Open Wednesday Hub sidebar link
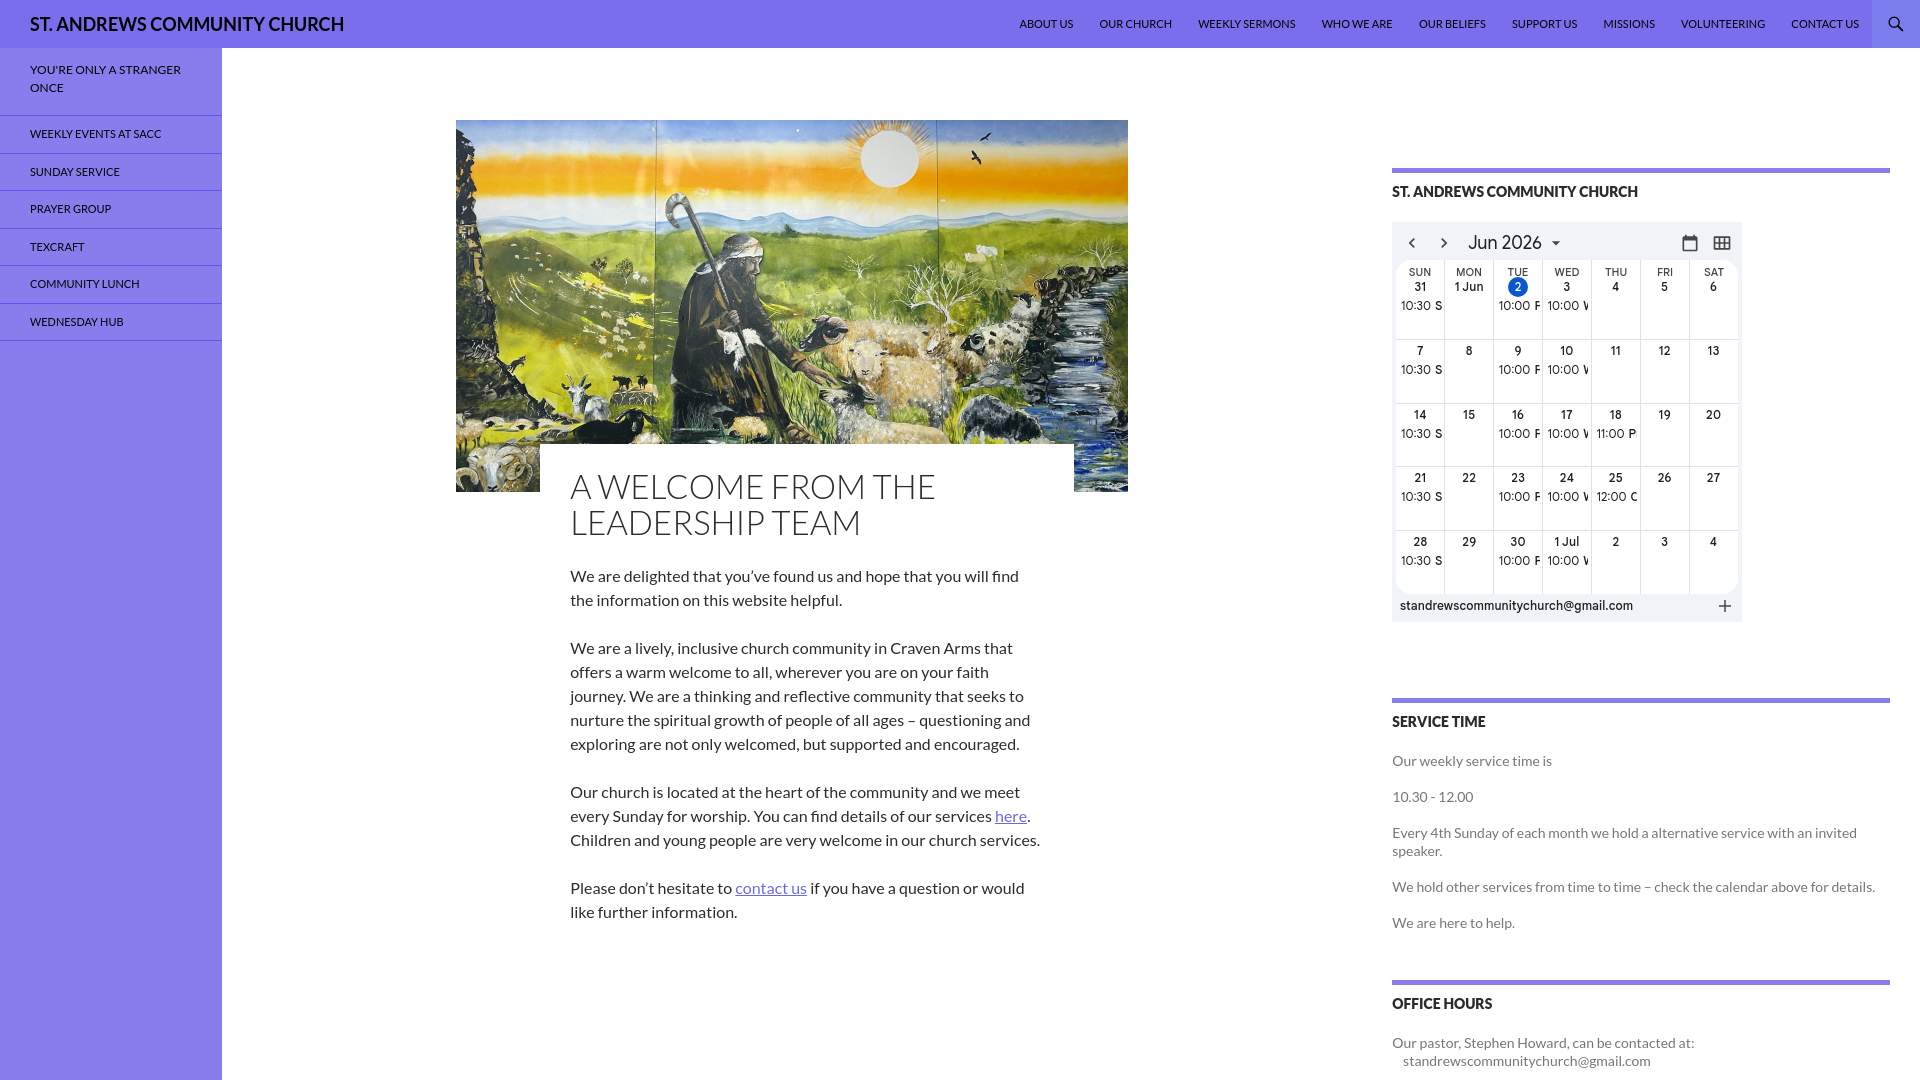 click(111, 322)
